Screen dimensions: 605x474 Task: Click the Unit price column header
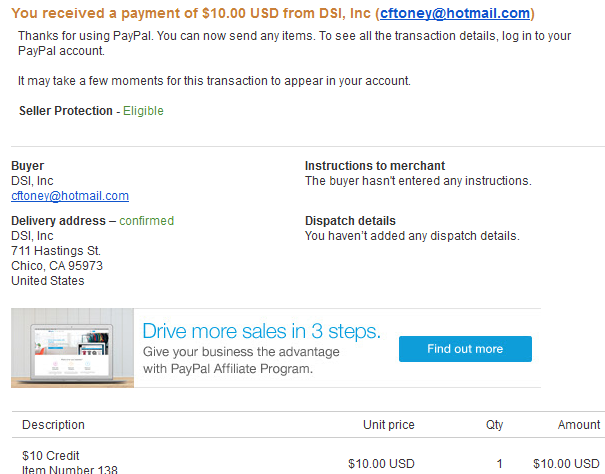pos(389,425)
